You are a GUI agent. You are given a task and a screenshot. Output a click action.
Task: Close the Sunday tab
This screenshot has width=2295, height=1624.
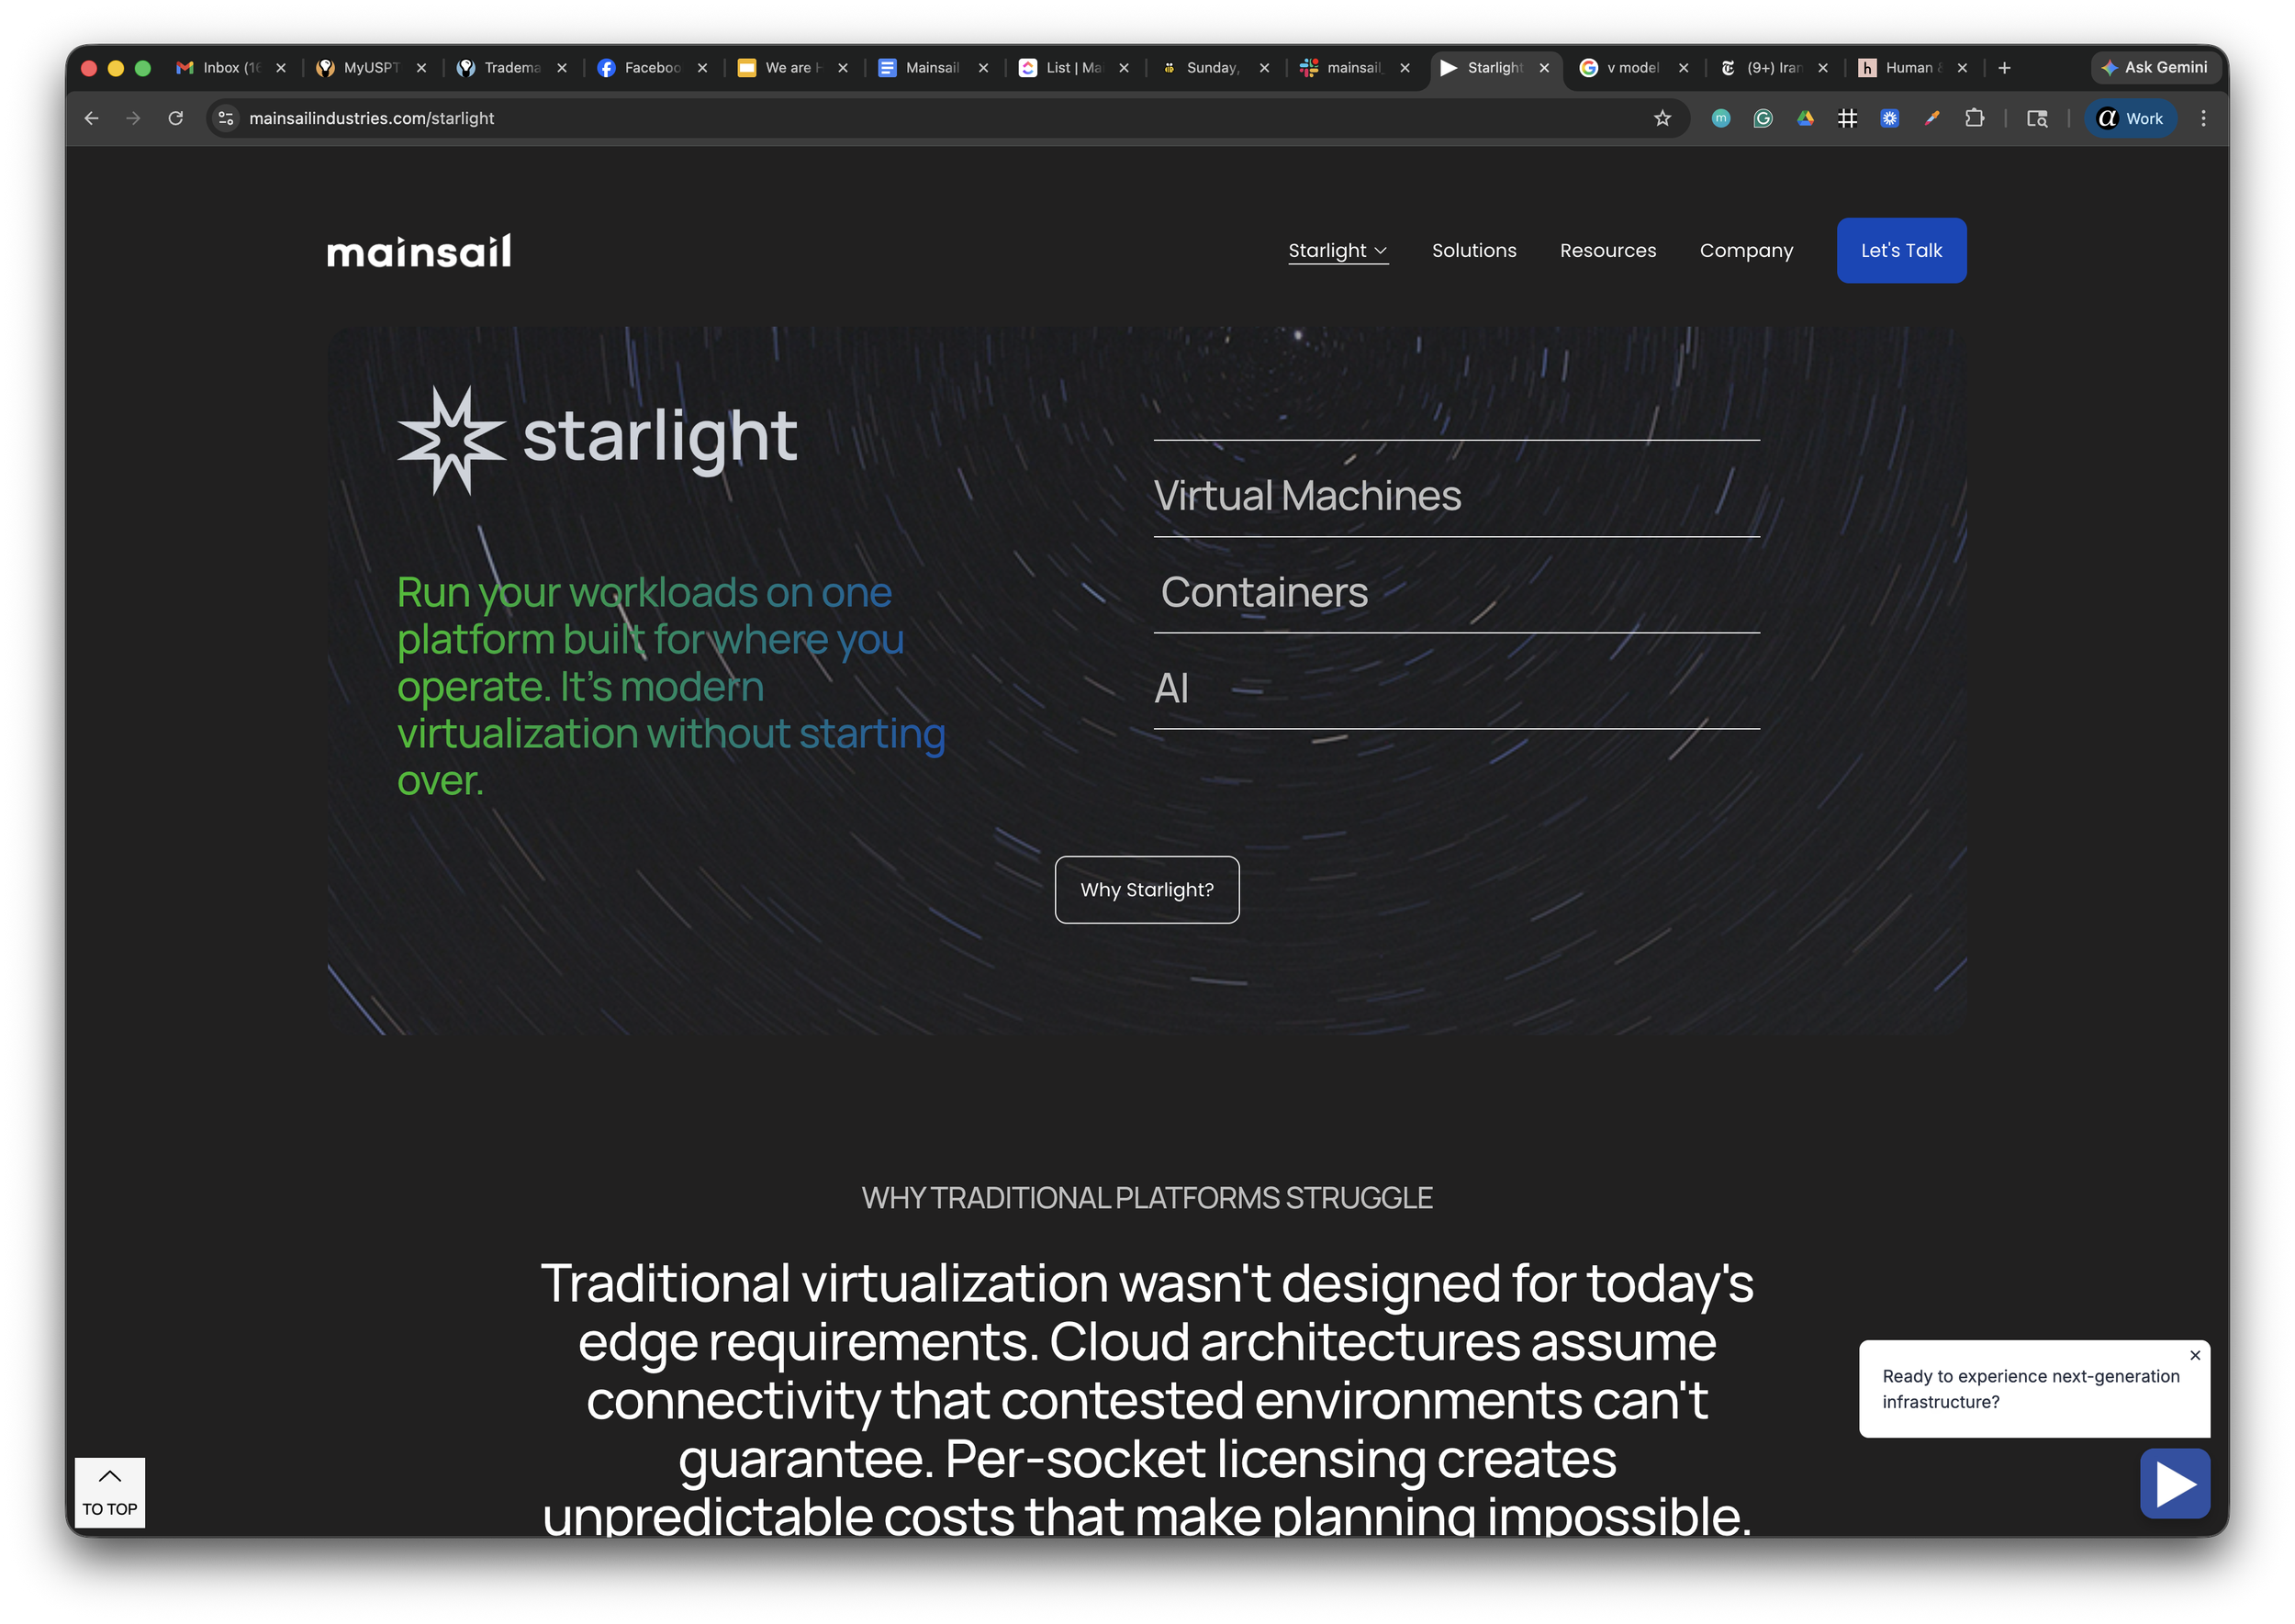pyautogui.click(x=1264, y=68)
